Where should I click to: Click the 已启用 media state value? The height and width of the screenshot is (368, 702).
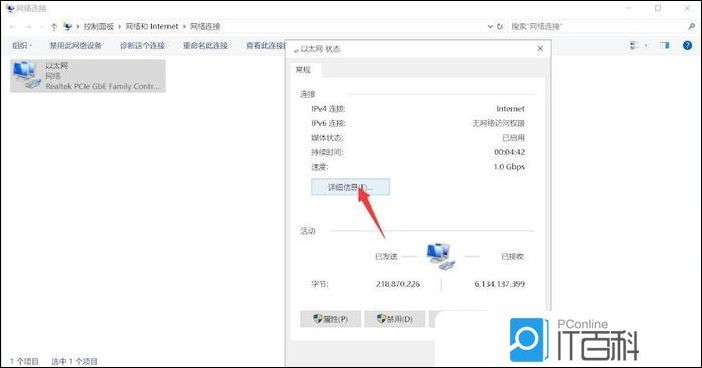514,138
